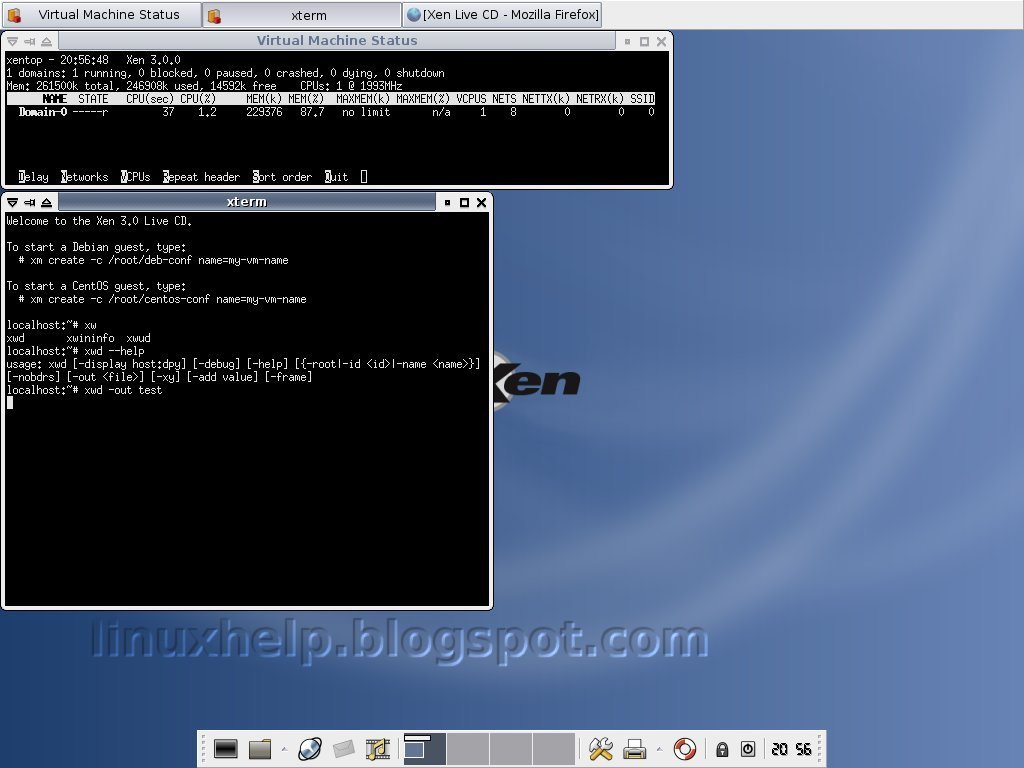The height and width of the screenshot is (768, 1024).
Task: Select the xterm taskbar entry
Action: [302, 14]
